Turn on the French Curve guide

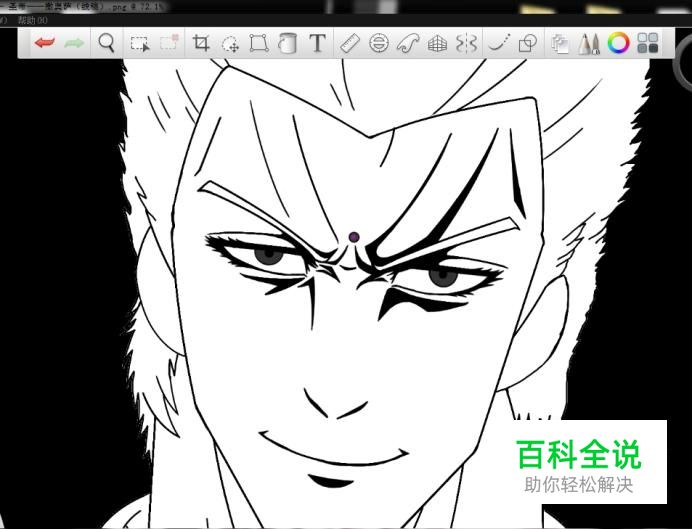tap(408, 43)
